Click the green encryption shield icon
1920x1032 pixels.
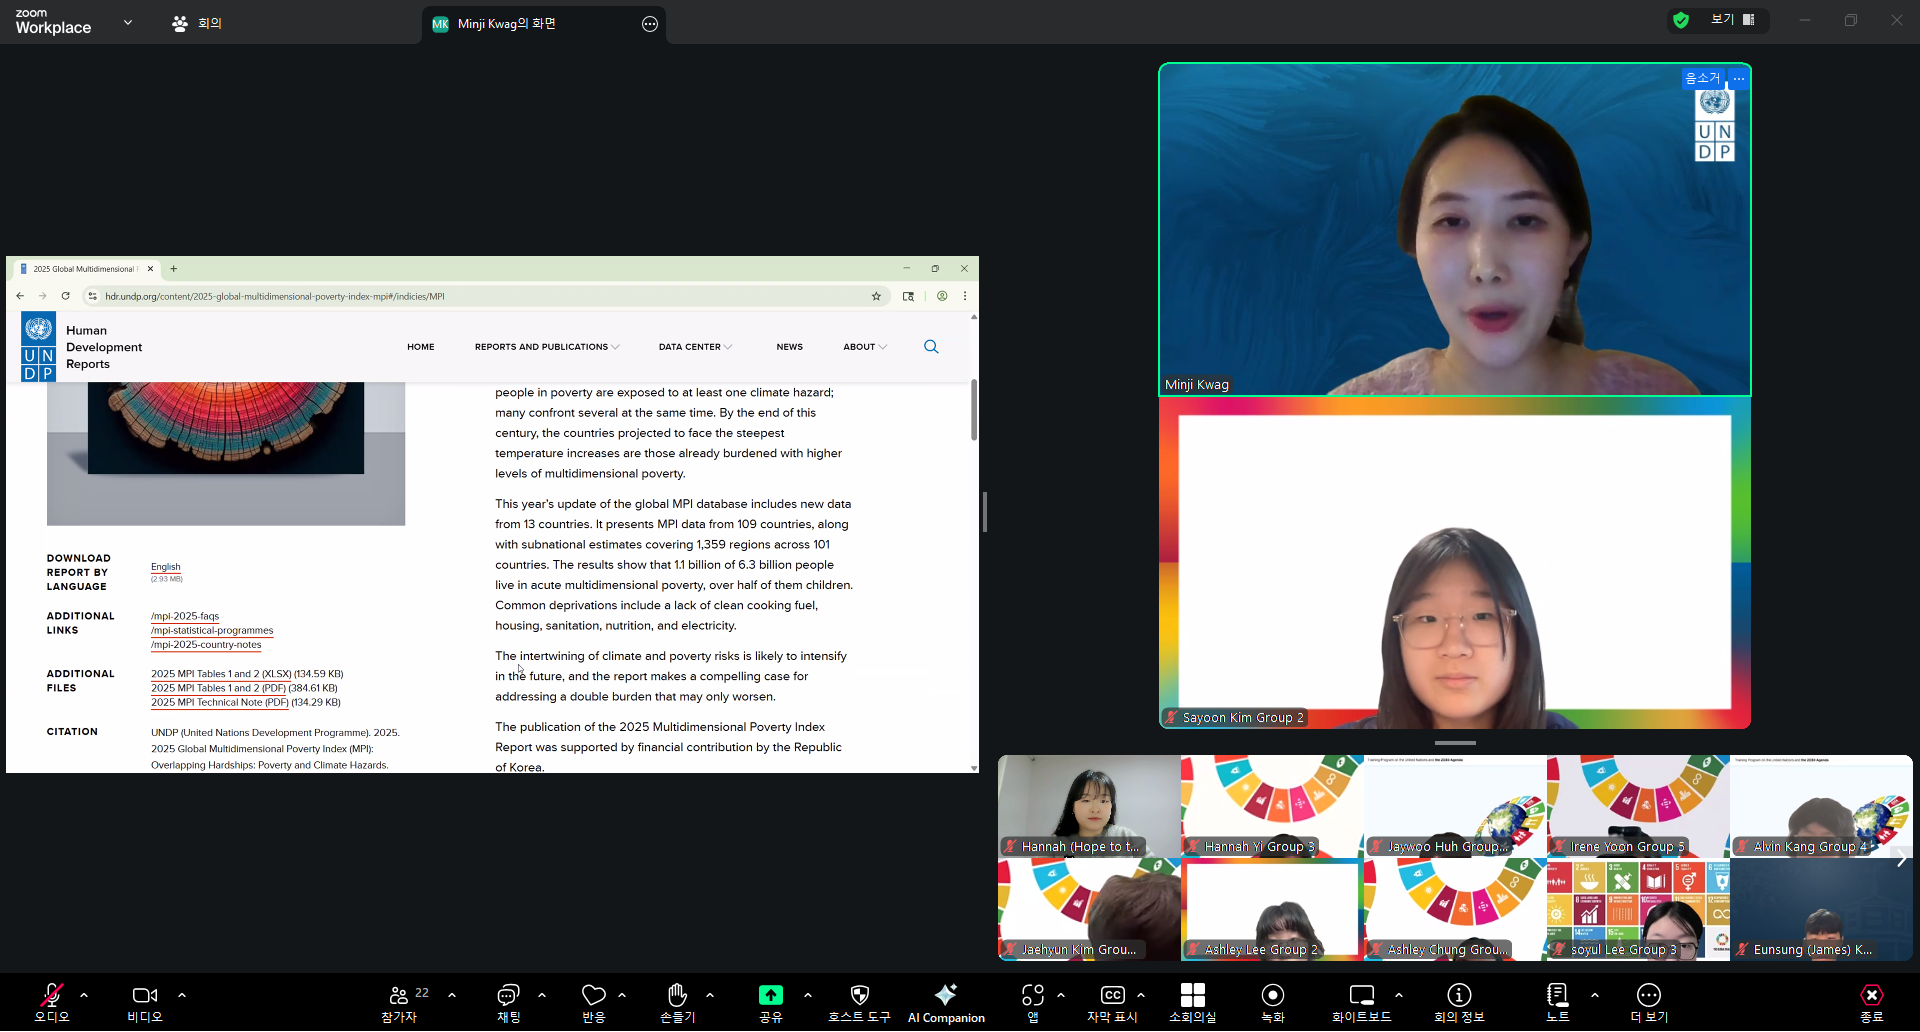[x=1681, y=20]
